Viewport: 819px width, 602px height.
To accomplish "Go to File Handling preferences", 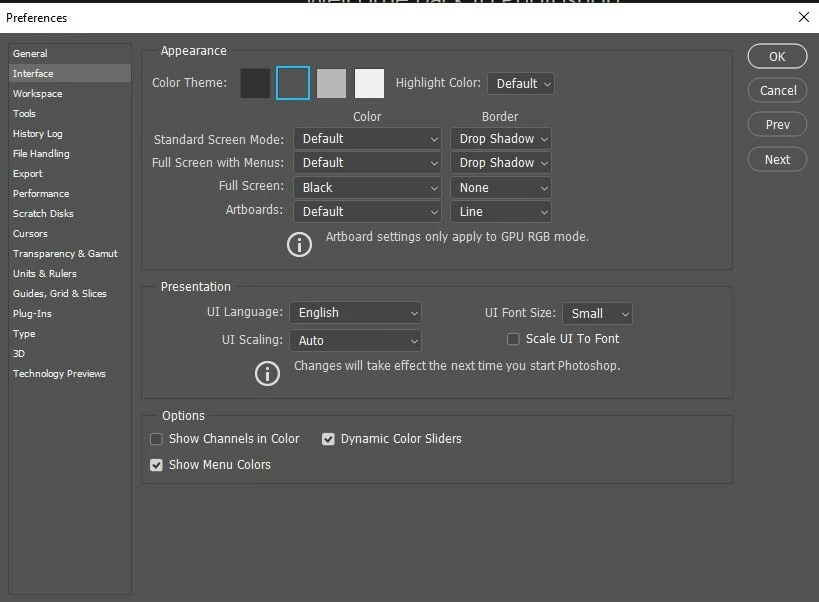I will click(69, 154).
